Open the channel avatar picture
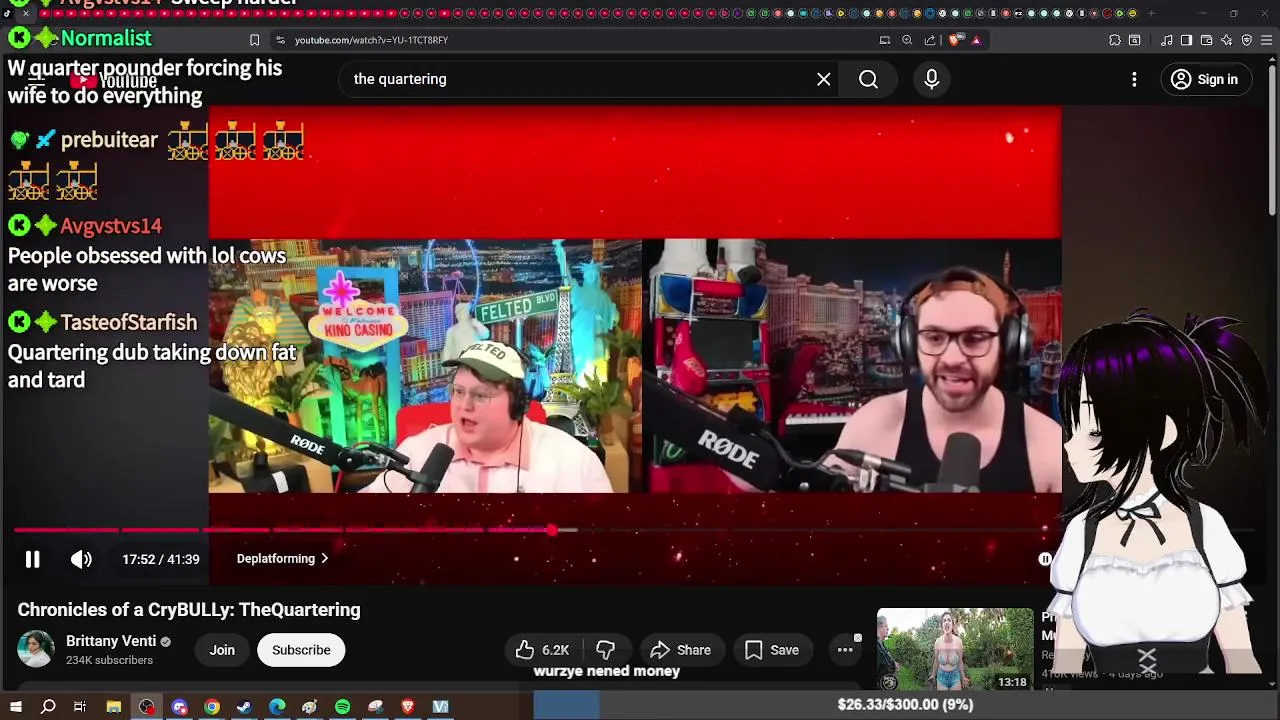 (x=36, y=650)
